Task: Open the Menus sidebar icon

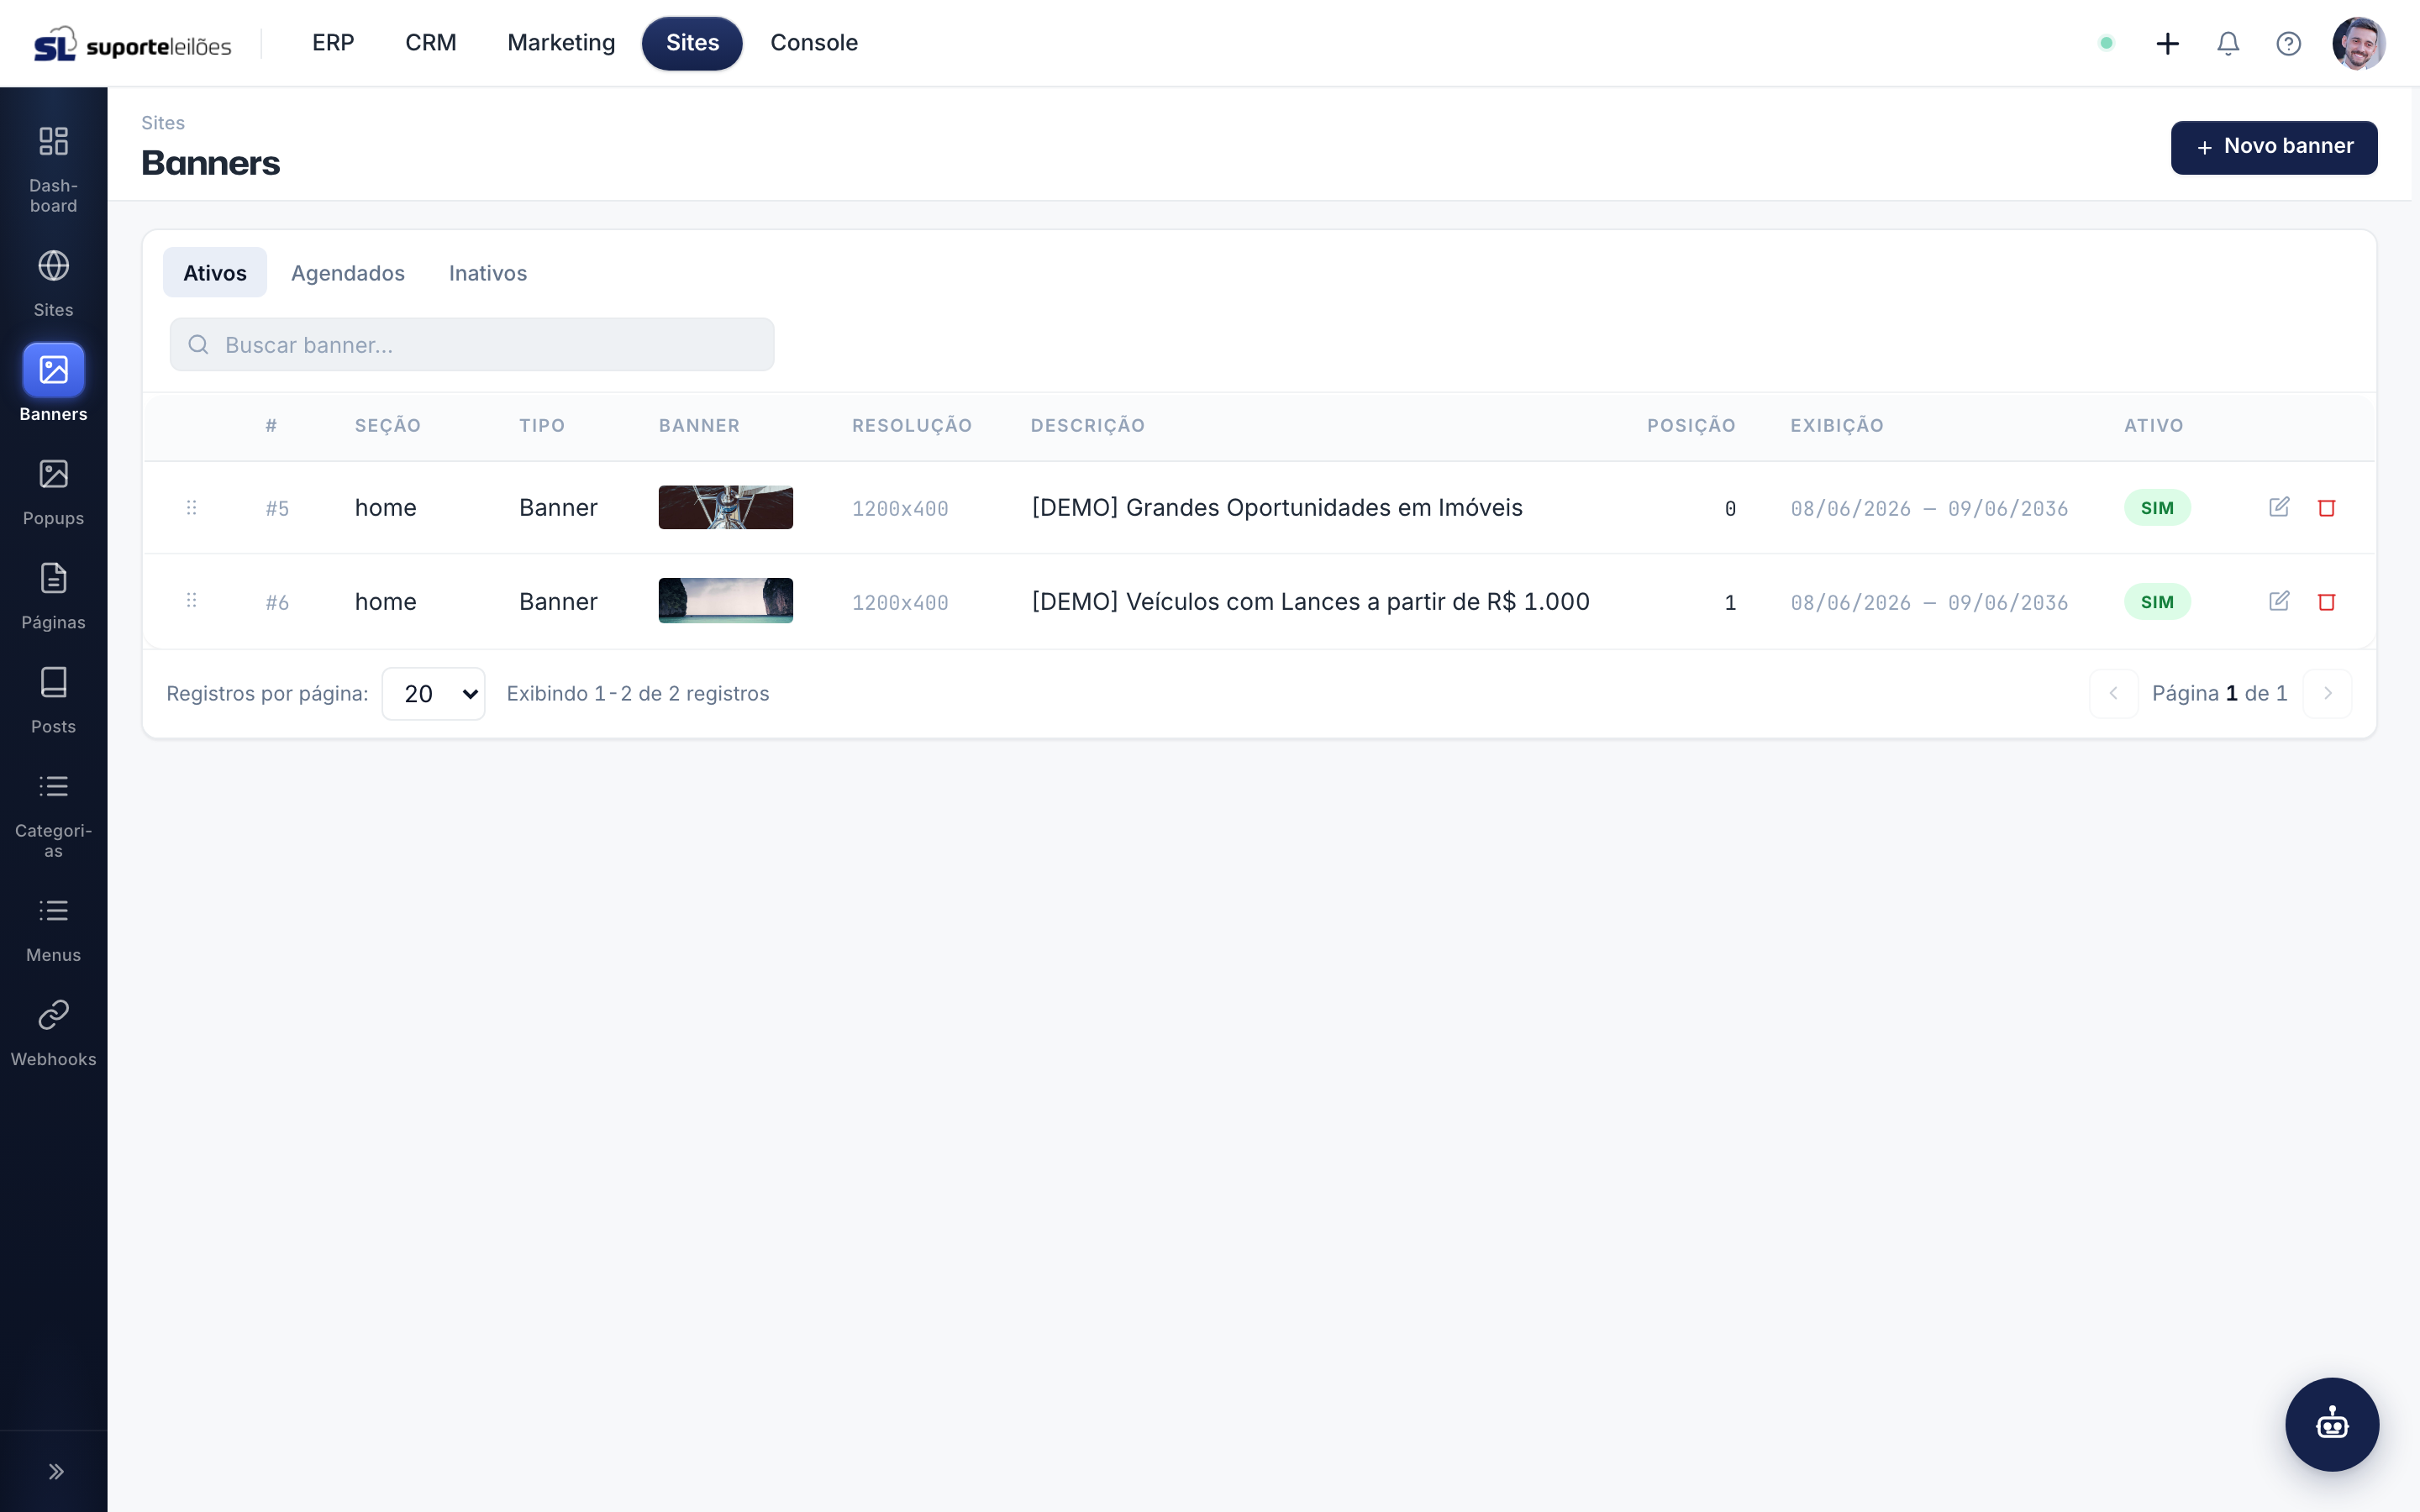Action: pyautogui.click(x=53, y=910)
